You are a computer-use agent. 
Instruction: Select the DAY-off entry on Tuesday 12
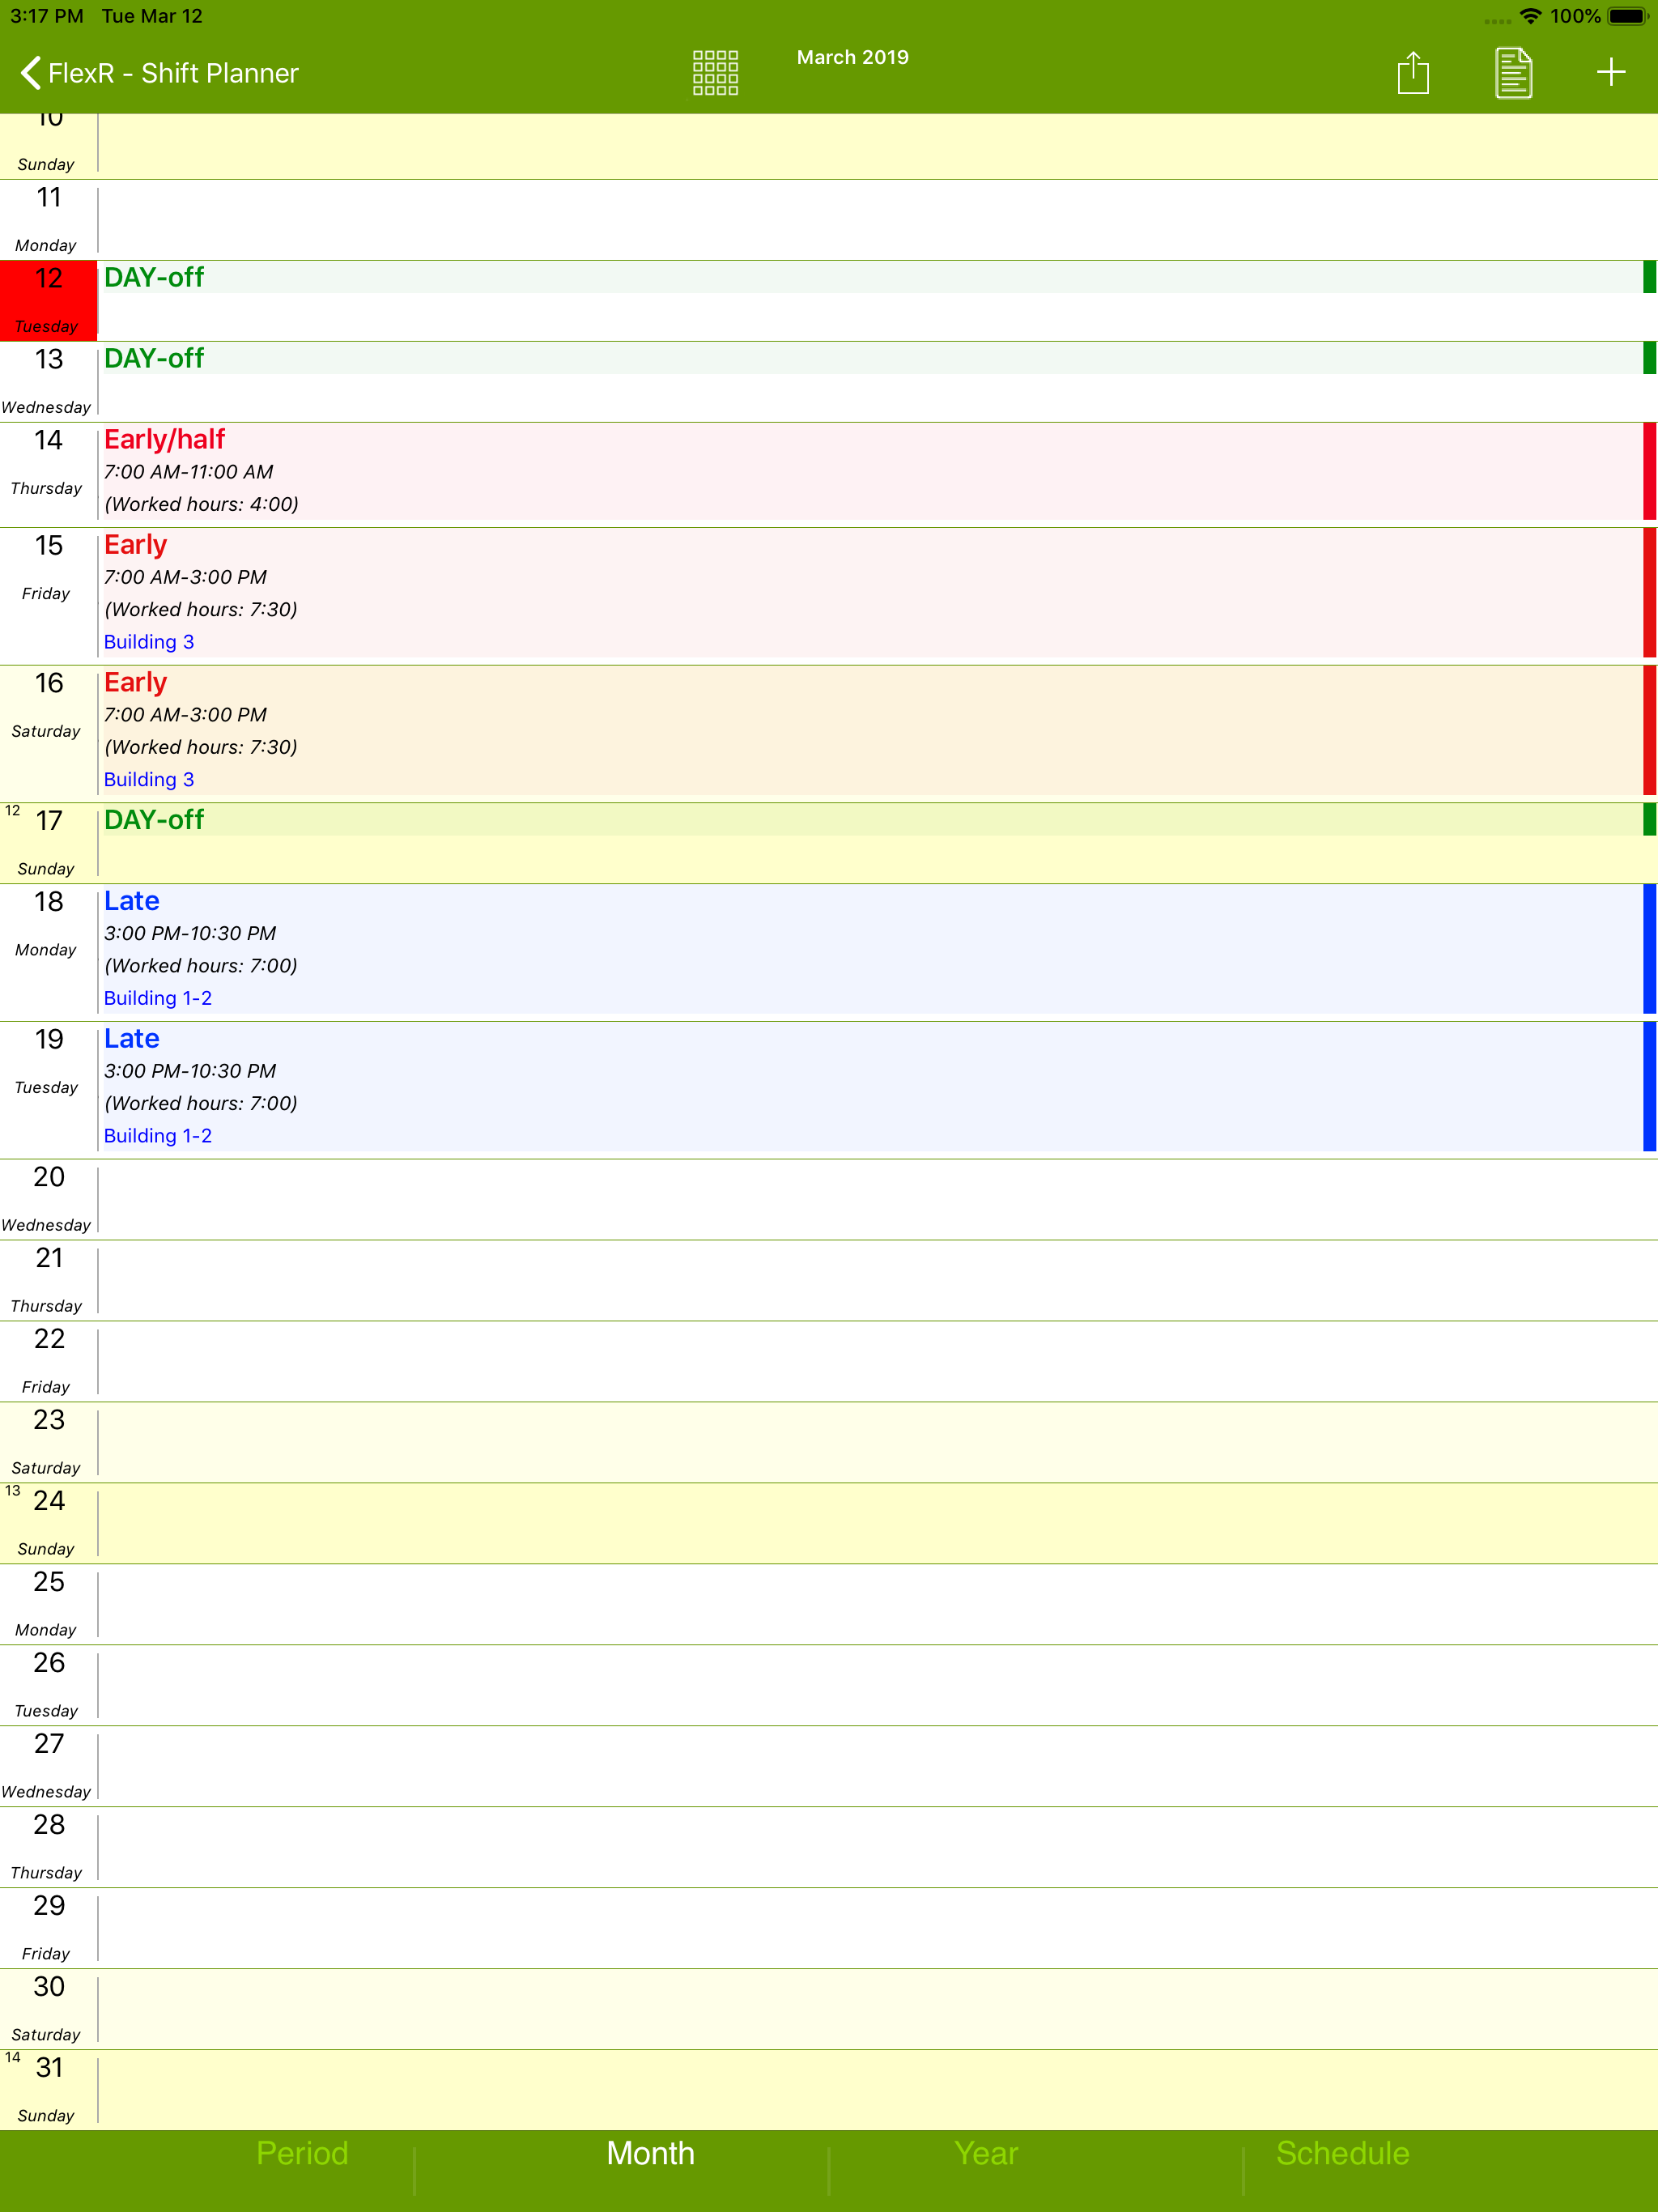(x=154, y=277)
